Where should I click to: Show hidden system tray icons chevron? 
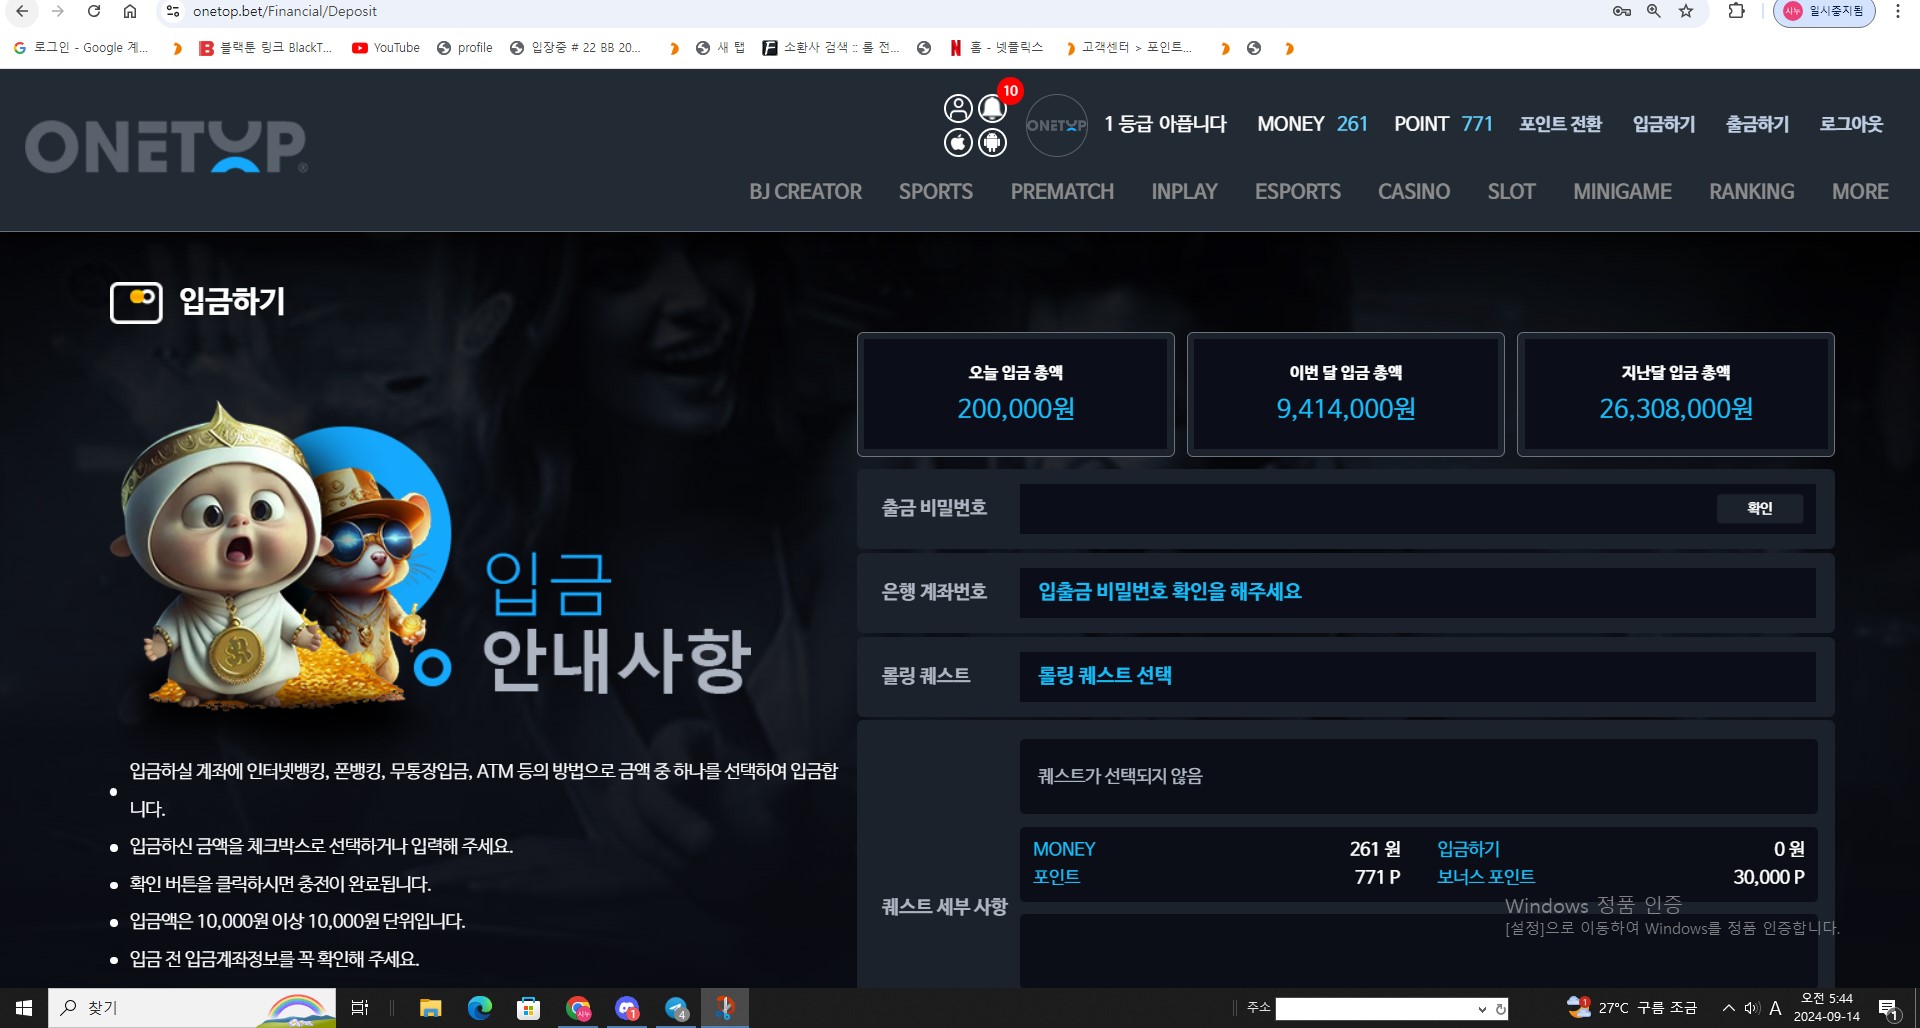point(1728,1008)
